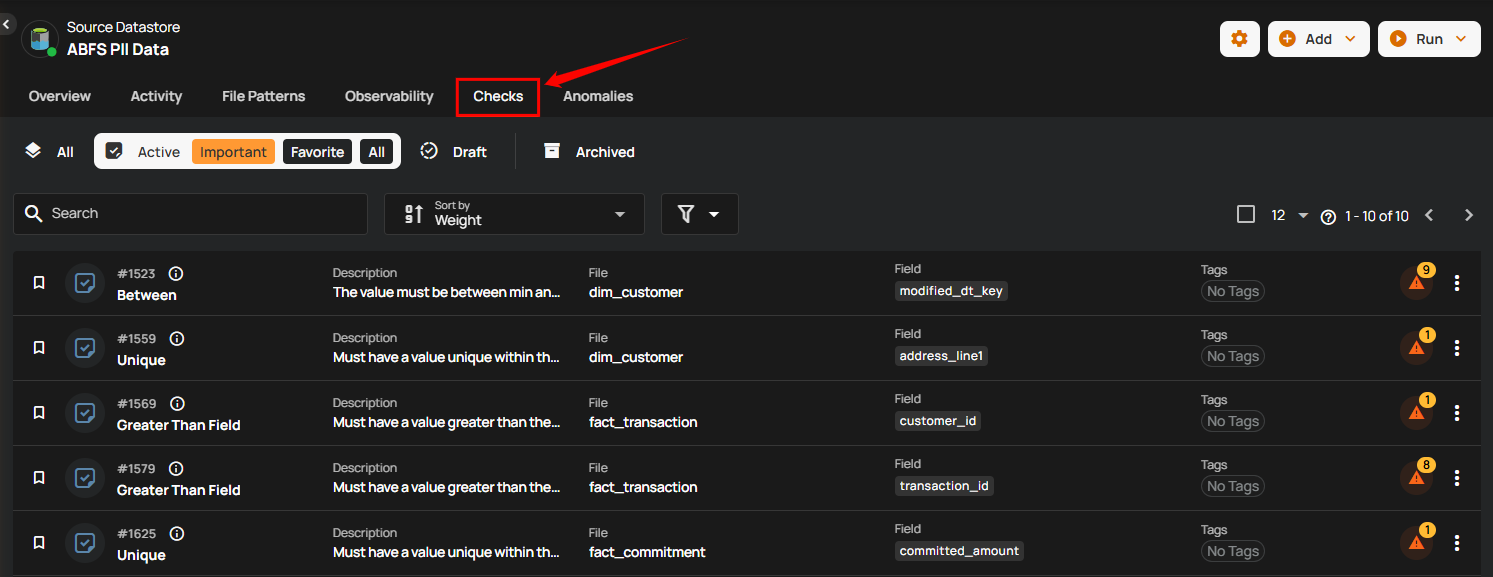Bookmark check #1523 Between
1493x577 pixels.
[39, 283]
